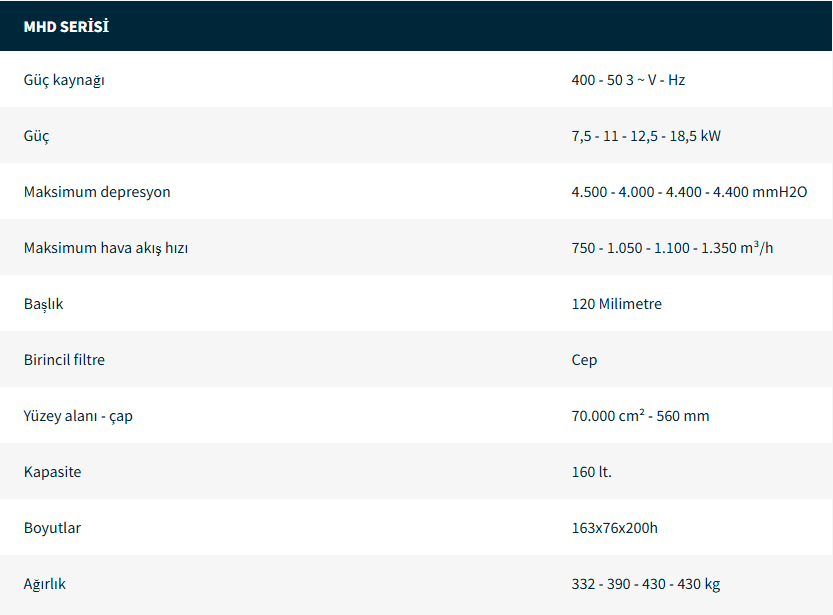833x615 pixels.
Task: Click the Boyutlar row label
Action: pyautogui.click(x=53, y=528)
